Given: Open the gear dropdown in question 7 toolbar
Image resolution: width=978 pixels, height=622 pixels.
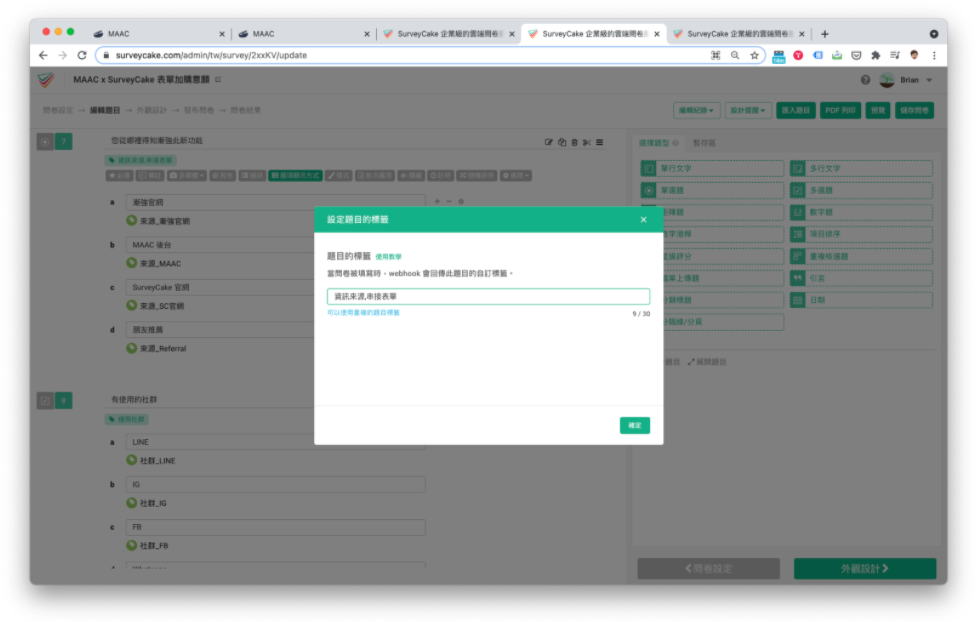Looking at the screenshot, I should pos(516,176).
